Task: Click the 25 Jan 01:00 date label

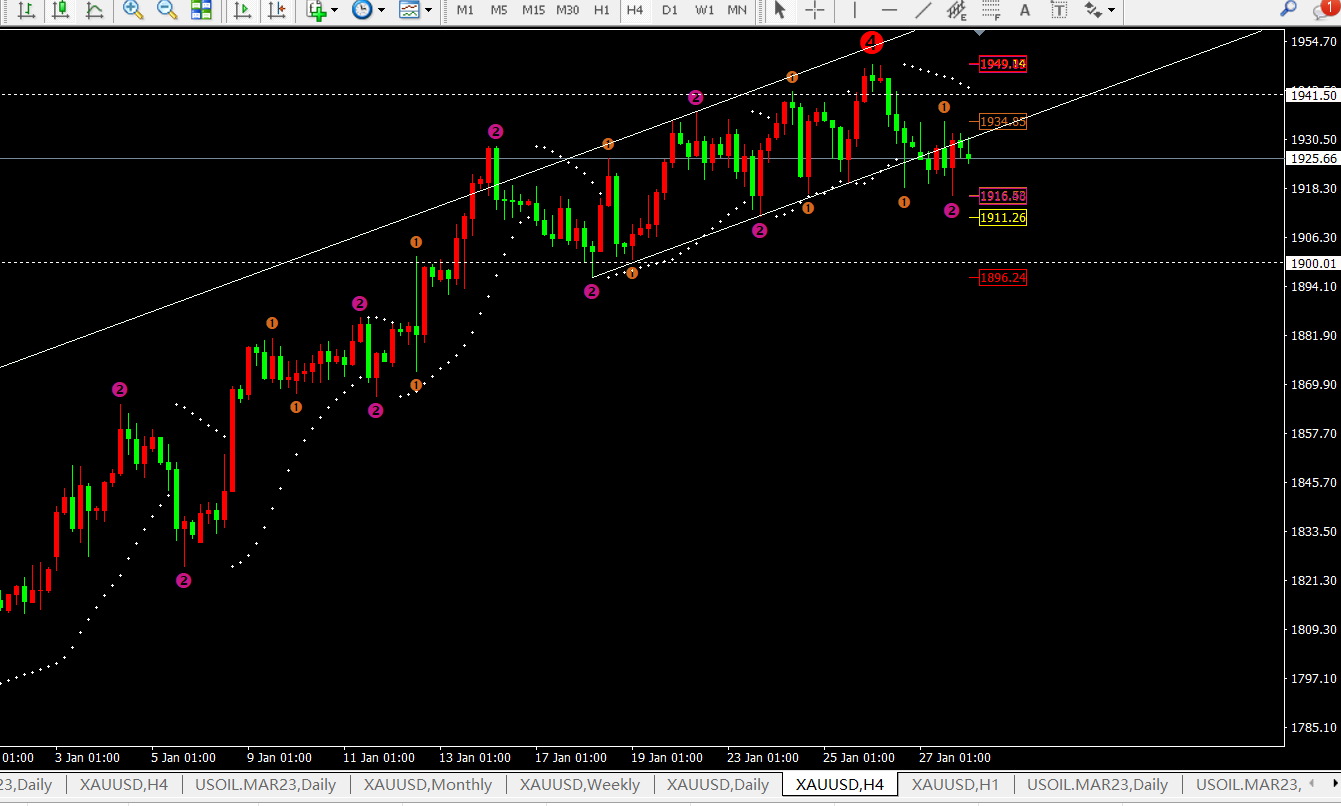Action: (x=859, y=758)
